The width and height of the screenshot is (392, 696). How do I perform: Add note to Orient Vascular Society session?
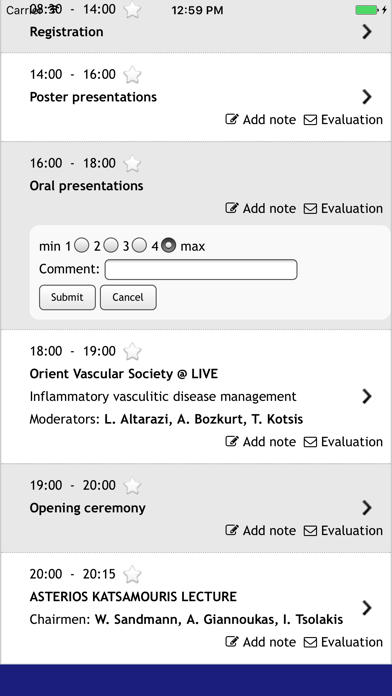click(261, 442)
